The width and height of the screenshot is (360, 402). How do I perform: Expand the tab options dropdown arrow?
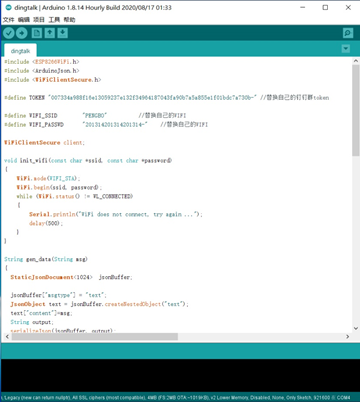point(346,49)
